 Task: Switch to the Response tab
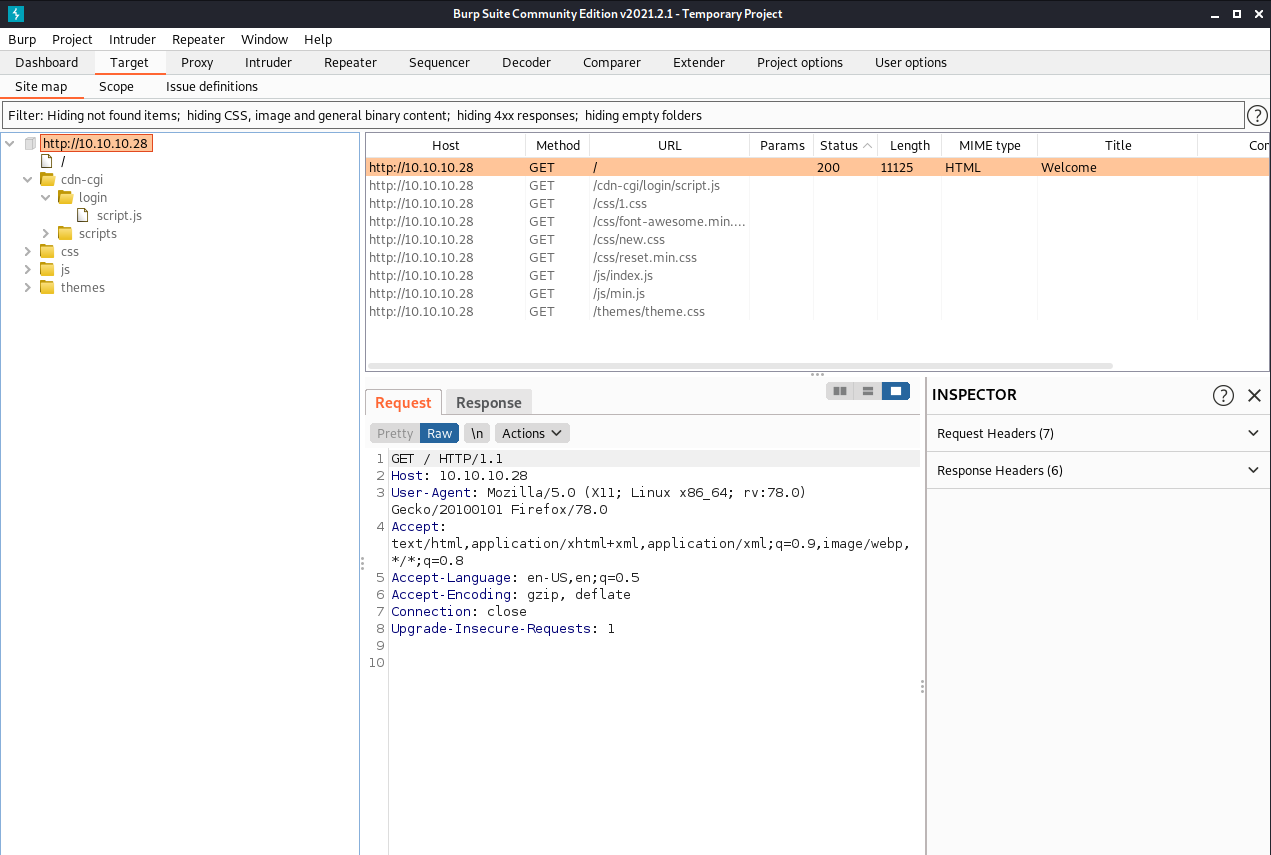pos(488,402)
